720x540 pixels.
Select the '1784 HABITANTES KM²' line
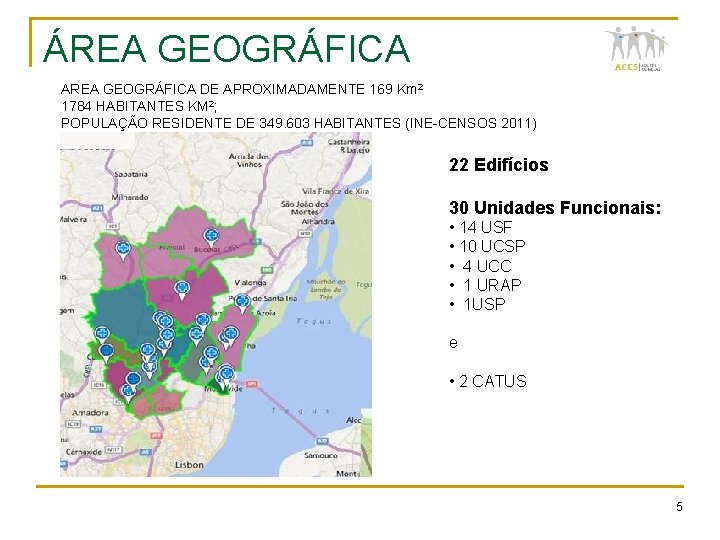click(x=139, y=106)
